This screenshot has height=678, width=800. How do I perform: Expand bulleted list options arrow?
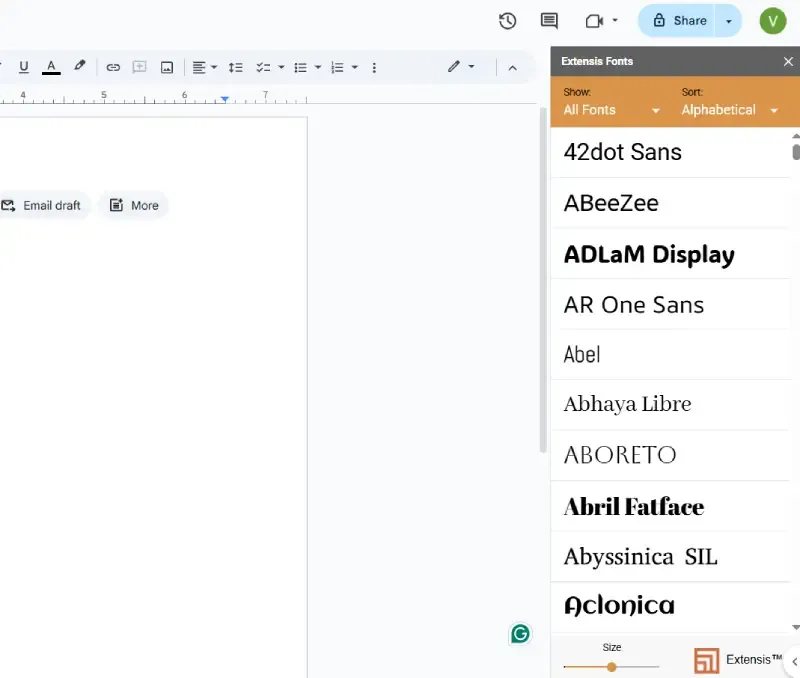coord(317,67)
